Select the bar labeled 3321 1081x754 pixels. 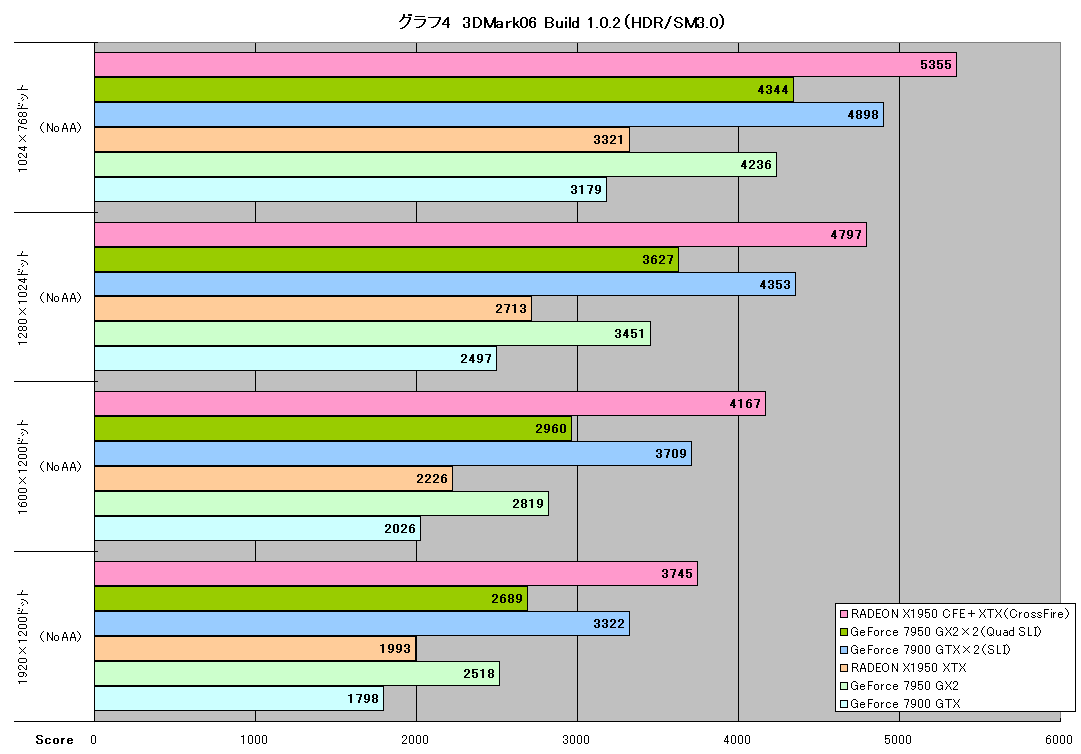click(362, 140)
